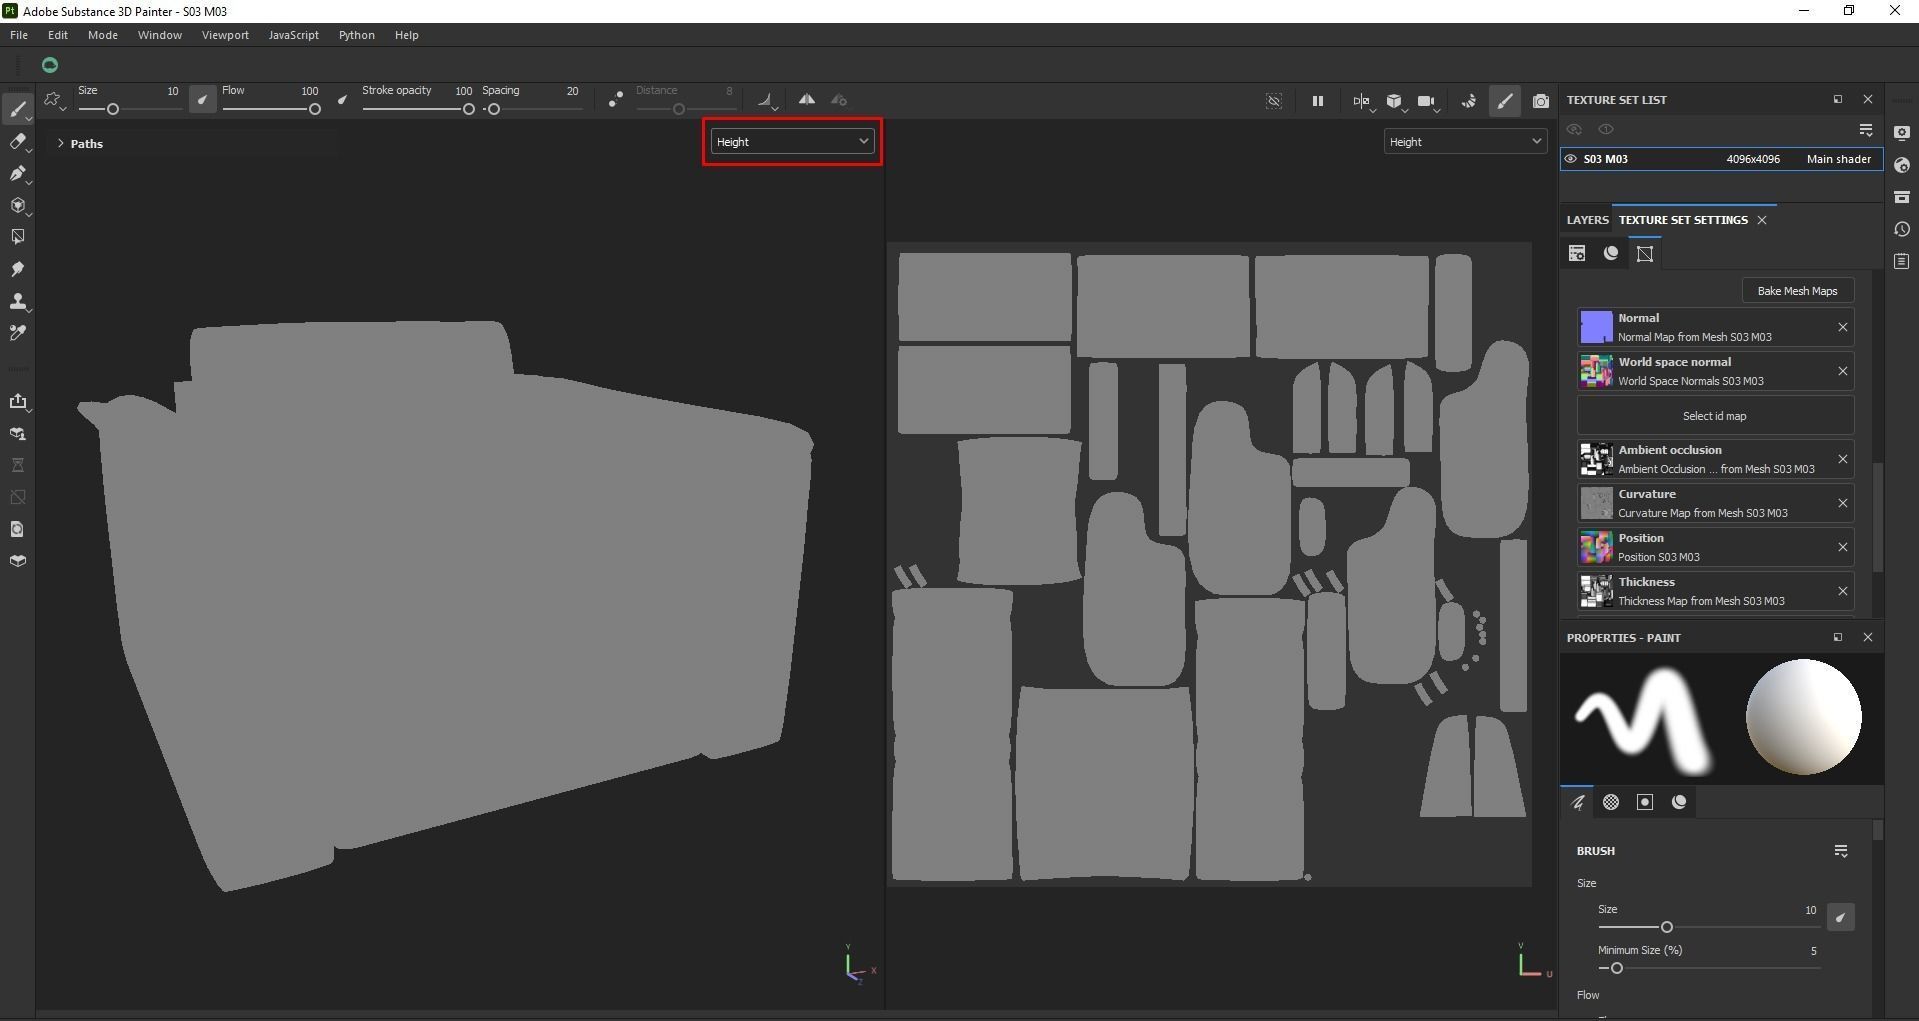Close the Texture Set Settings tab
Viewport: 1919px width, 1021px height.
1762,220
